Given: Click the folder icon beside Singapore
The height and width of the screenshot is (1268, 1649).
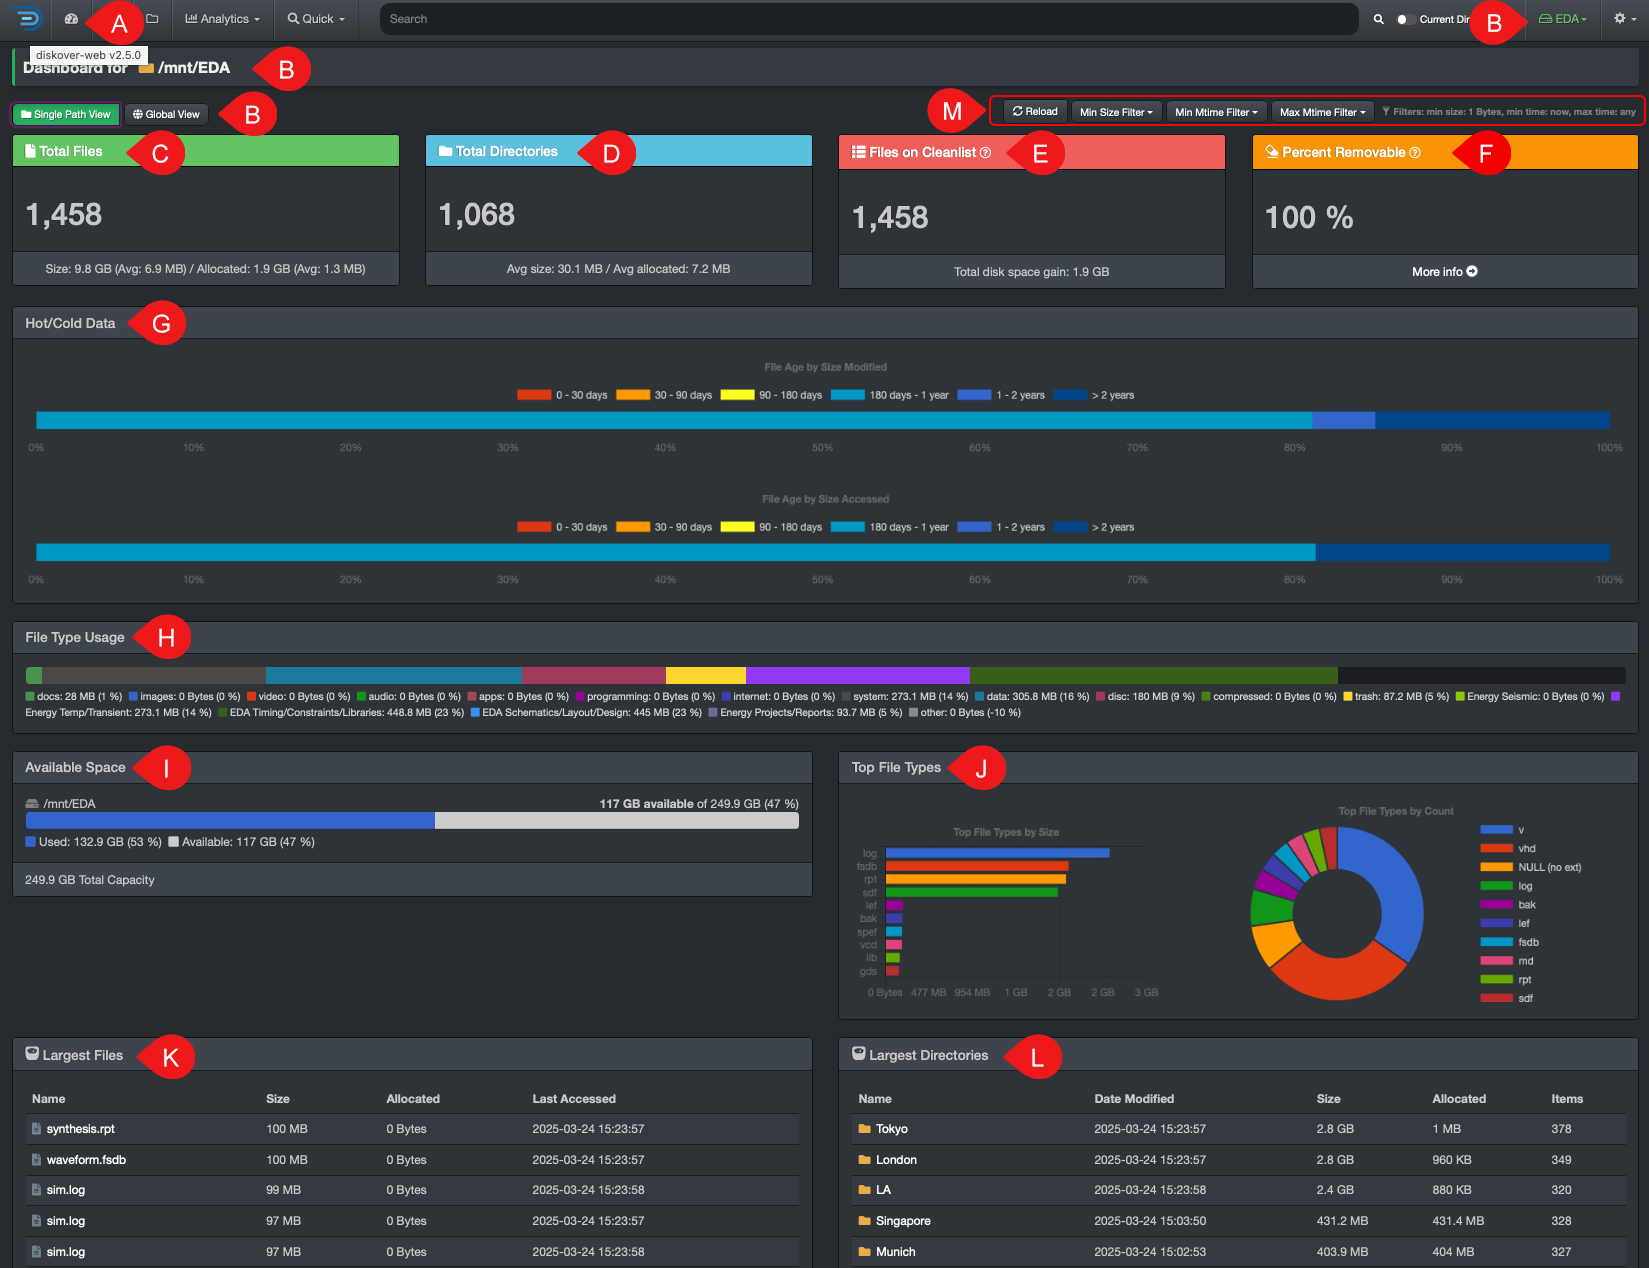Looking at the screenshot, I should pyautogui.click(x=864, y=1221).
